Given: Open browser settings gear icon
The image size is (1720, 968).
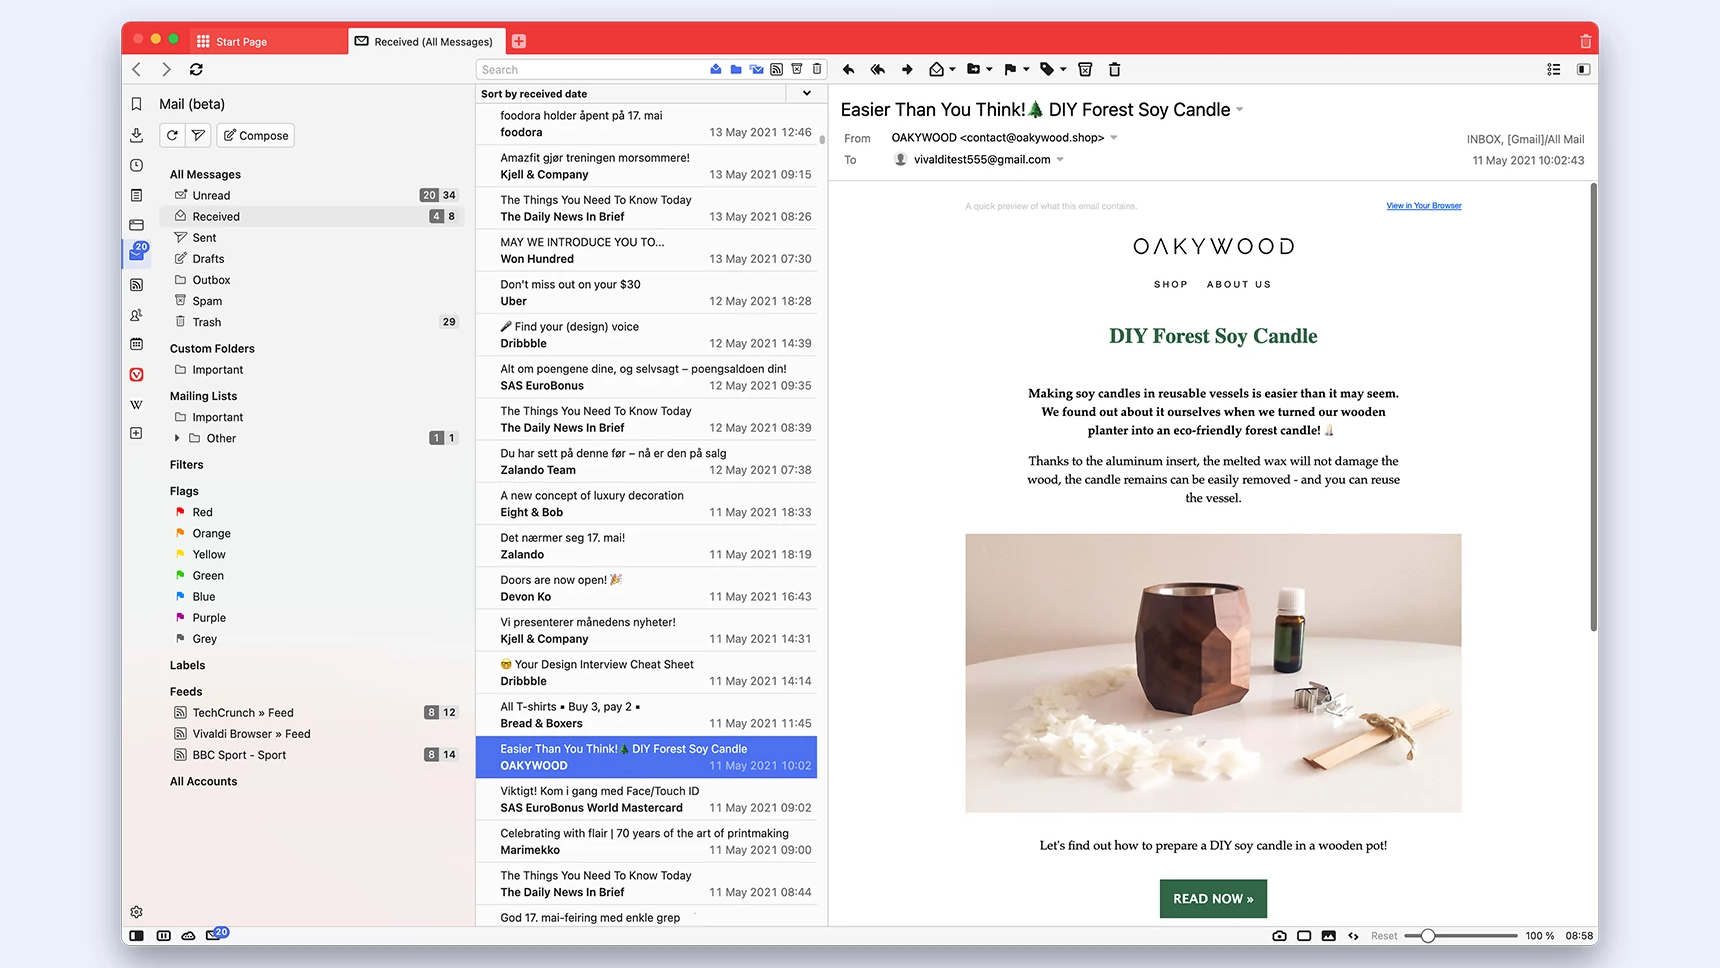Looking at the screenshot, I should (x=137, y=912).
